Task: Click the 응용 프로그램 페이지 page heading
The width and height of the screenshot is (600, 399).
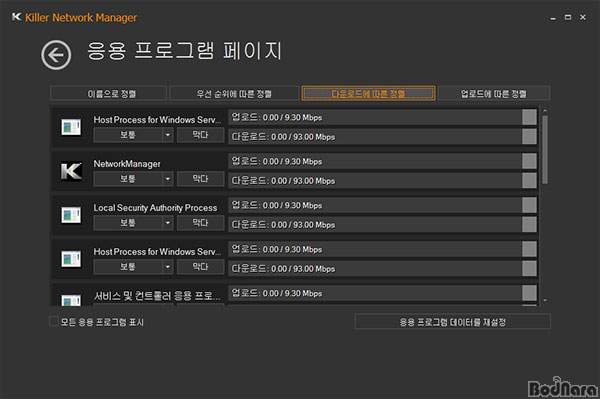Action: 184,51
